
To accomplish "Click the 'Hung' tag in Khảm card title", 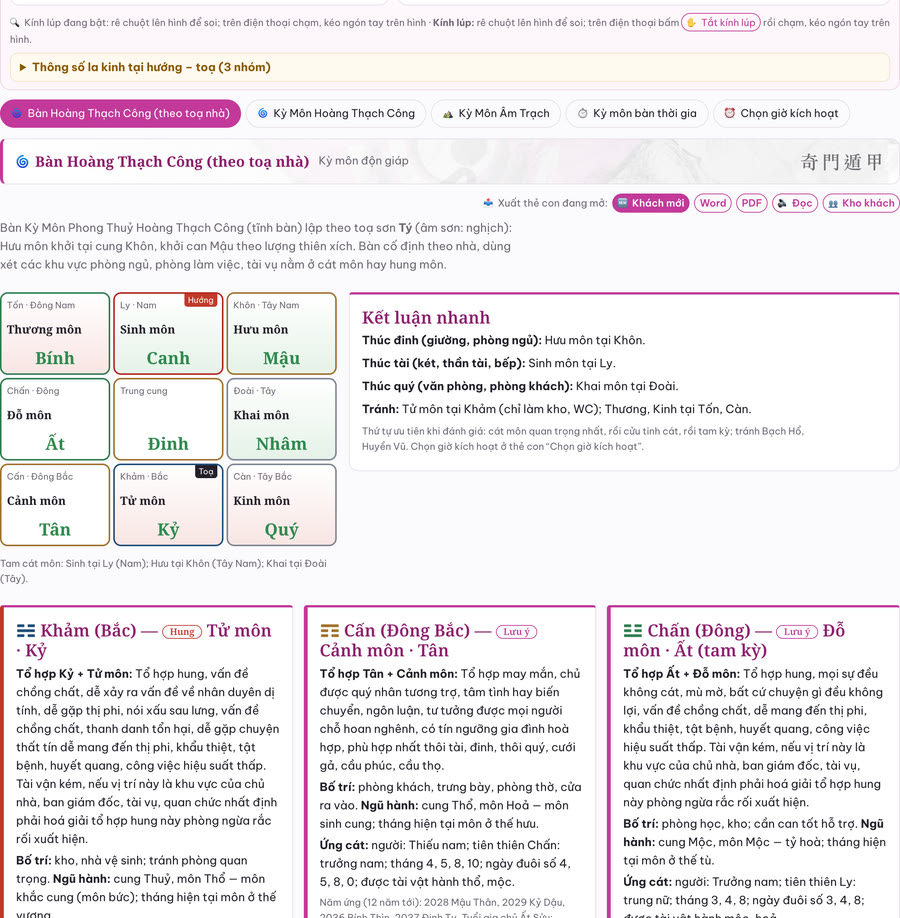I will [x=182, y=632].
